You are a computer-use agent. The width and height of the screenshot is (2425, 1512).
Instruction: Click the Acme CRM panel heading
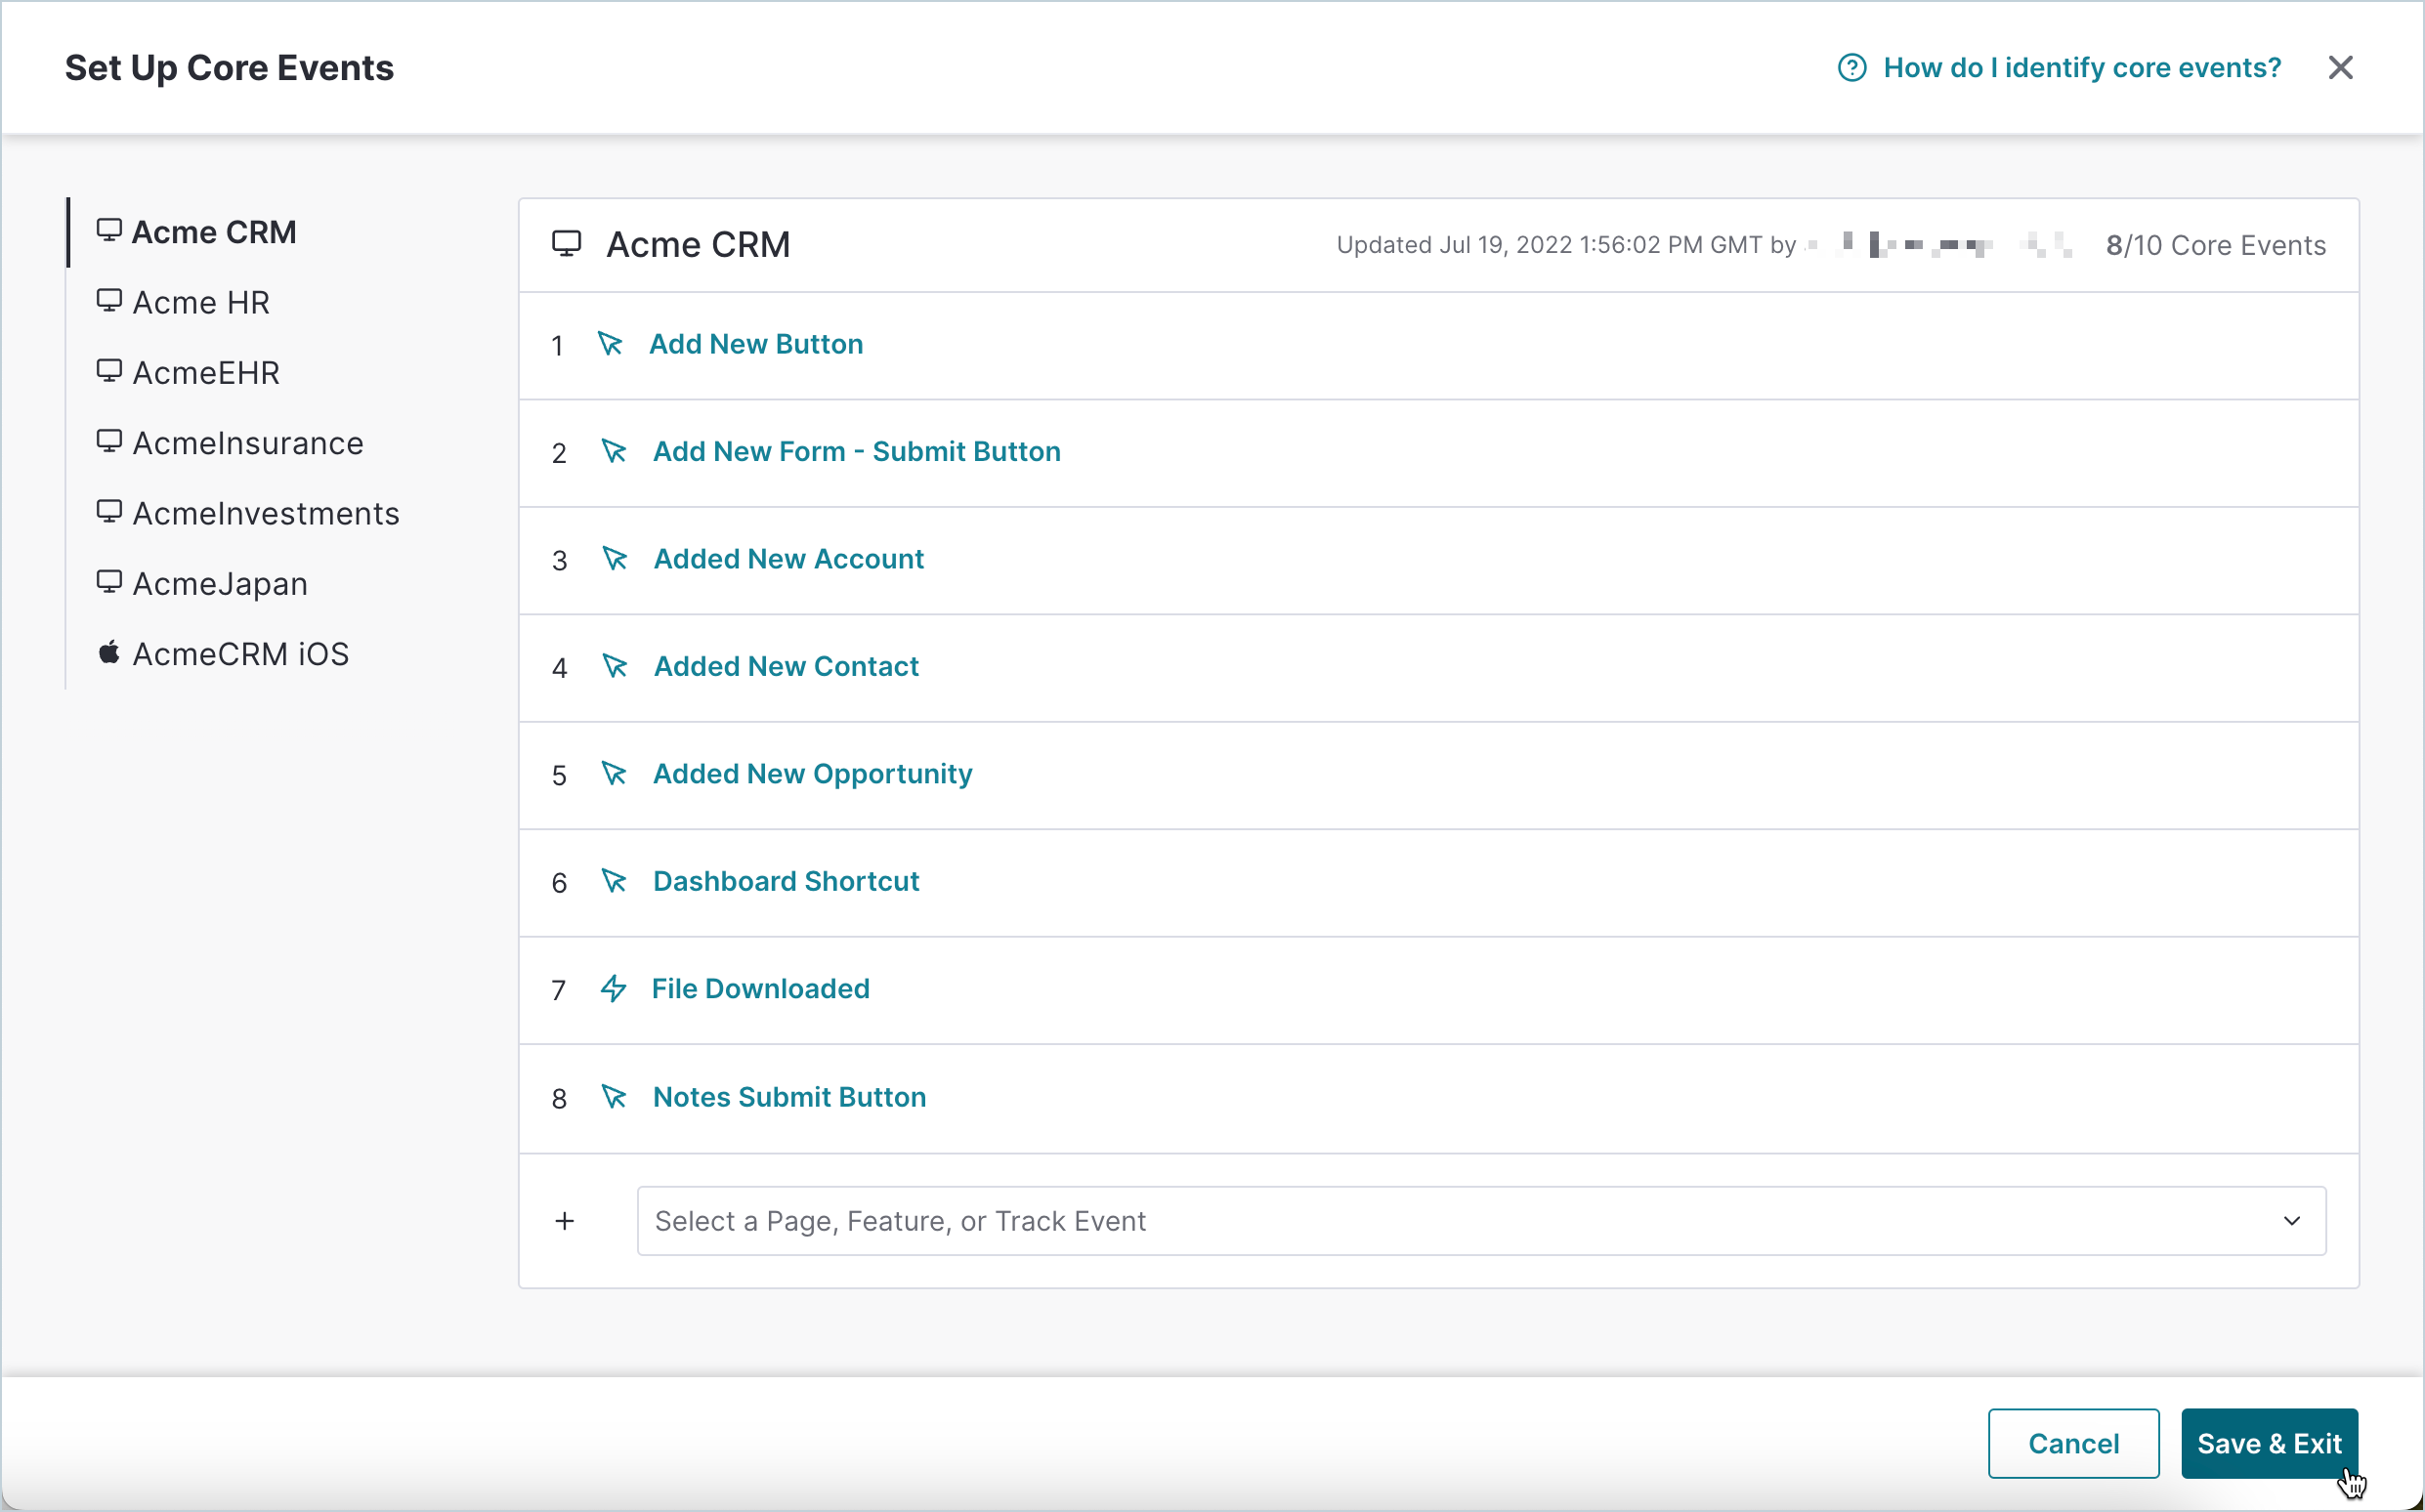click(x=698, y=245)
